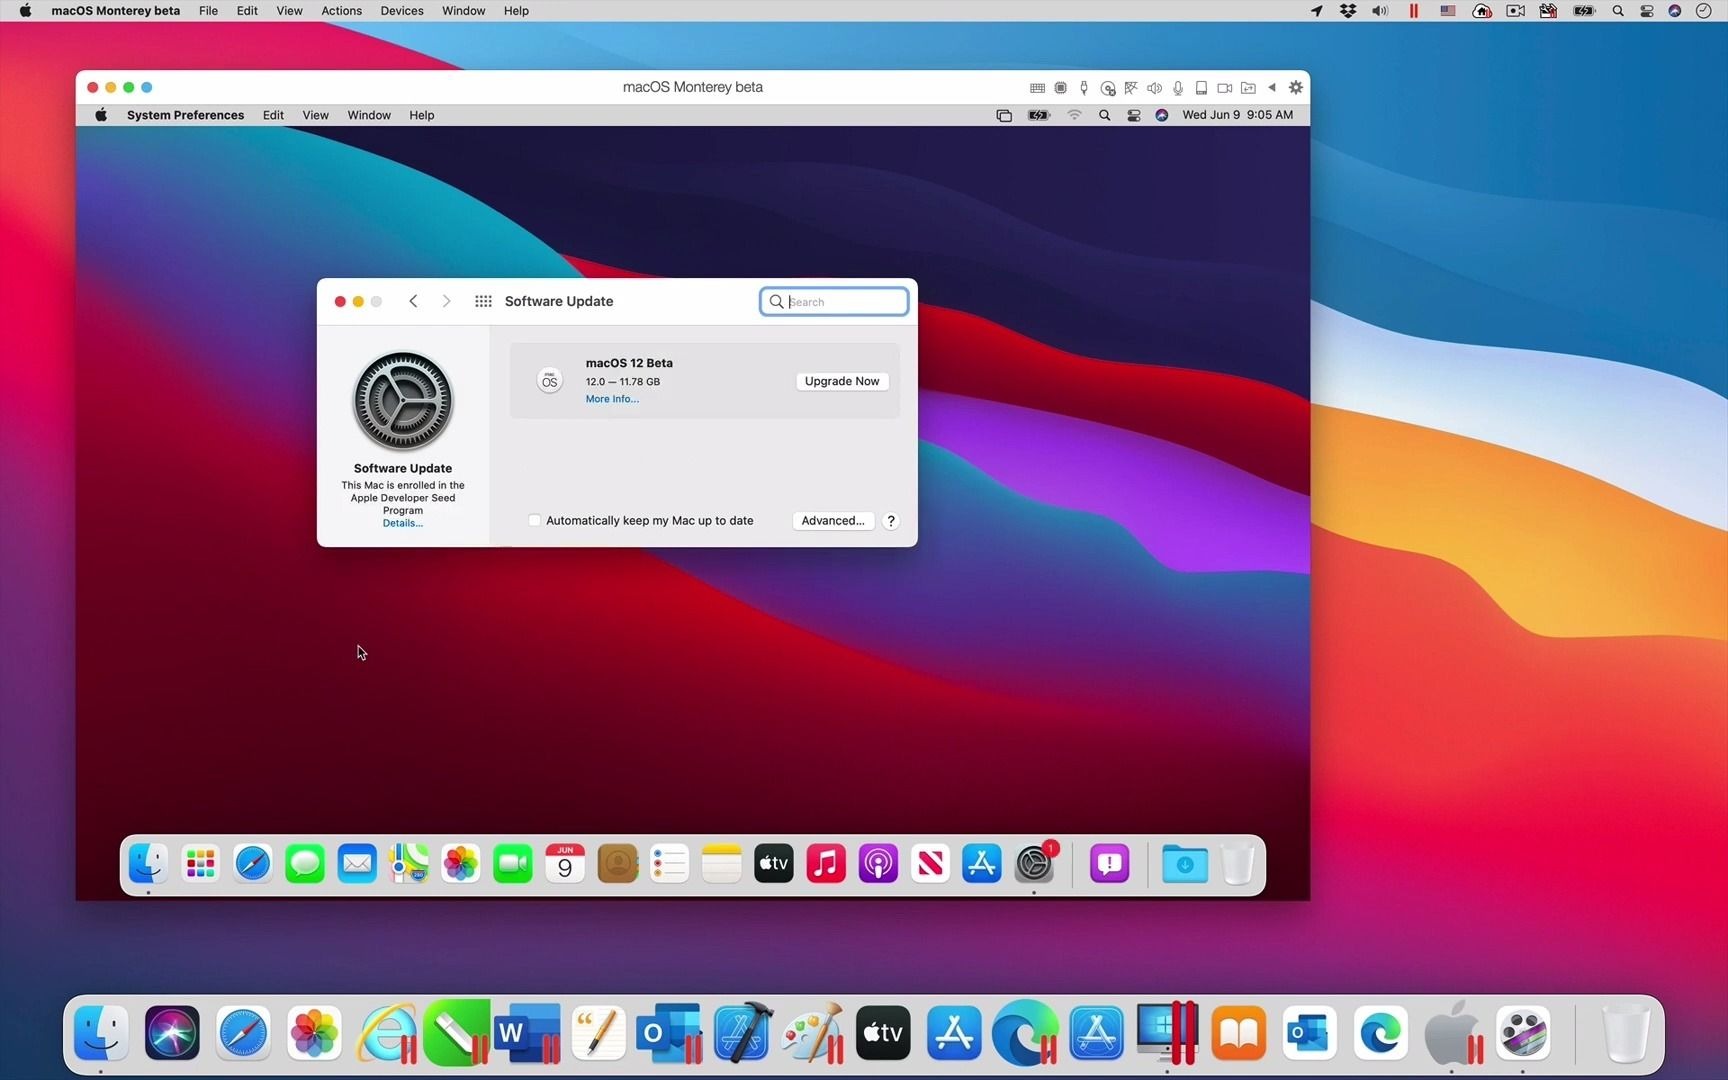This screenshot has height=1080, width=1728.
Task: Click the date and time in the VM menu bar
Action: click(x=1237, y=115)
